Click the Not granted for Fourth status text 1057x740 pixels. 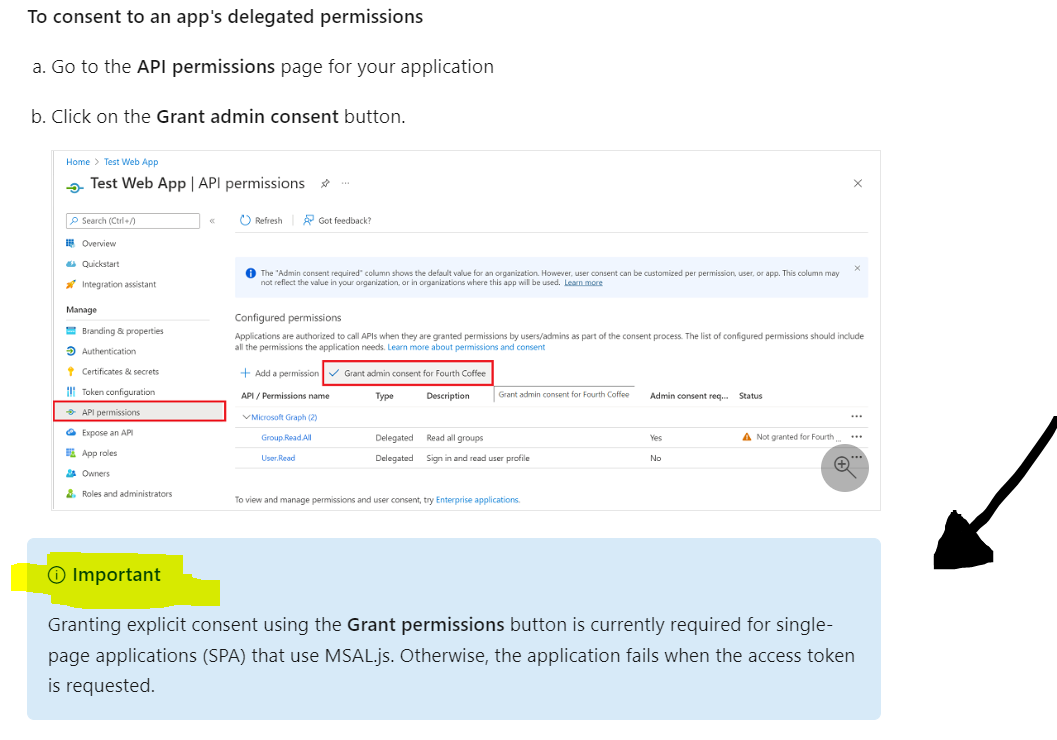798,437
